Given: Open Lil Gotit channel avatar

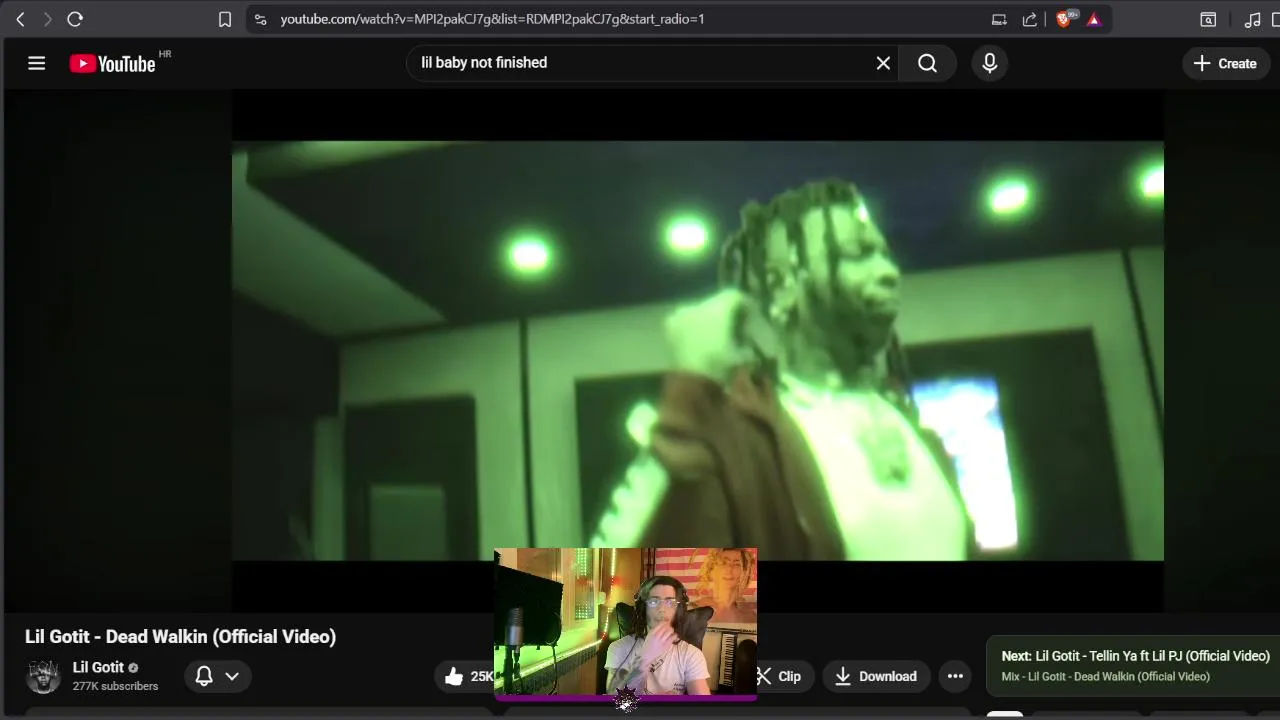Looking at the screenshot, I should tap(43, 676).
